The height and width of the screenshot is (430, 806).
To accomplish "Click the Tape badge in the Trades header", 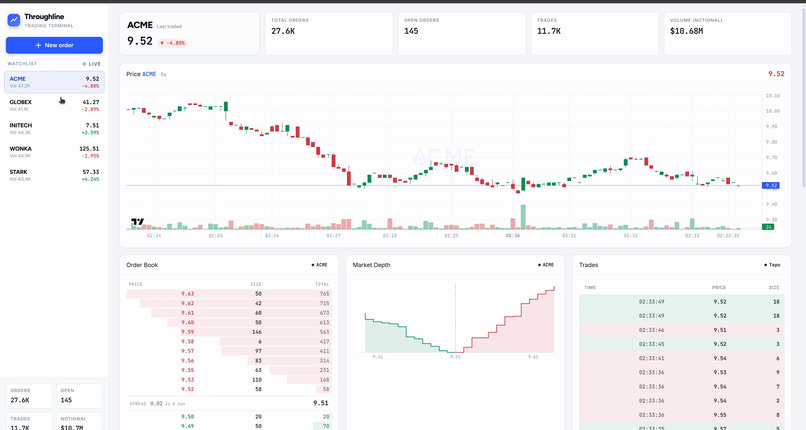I will [x=772, y=265].
